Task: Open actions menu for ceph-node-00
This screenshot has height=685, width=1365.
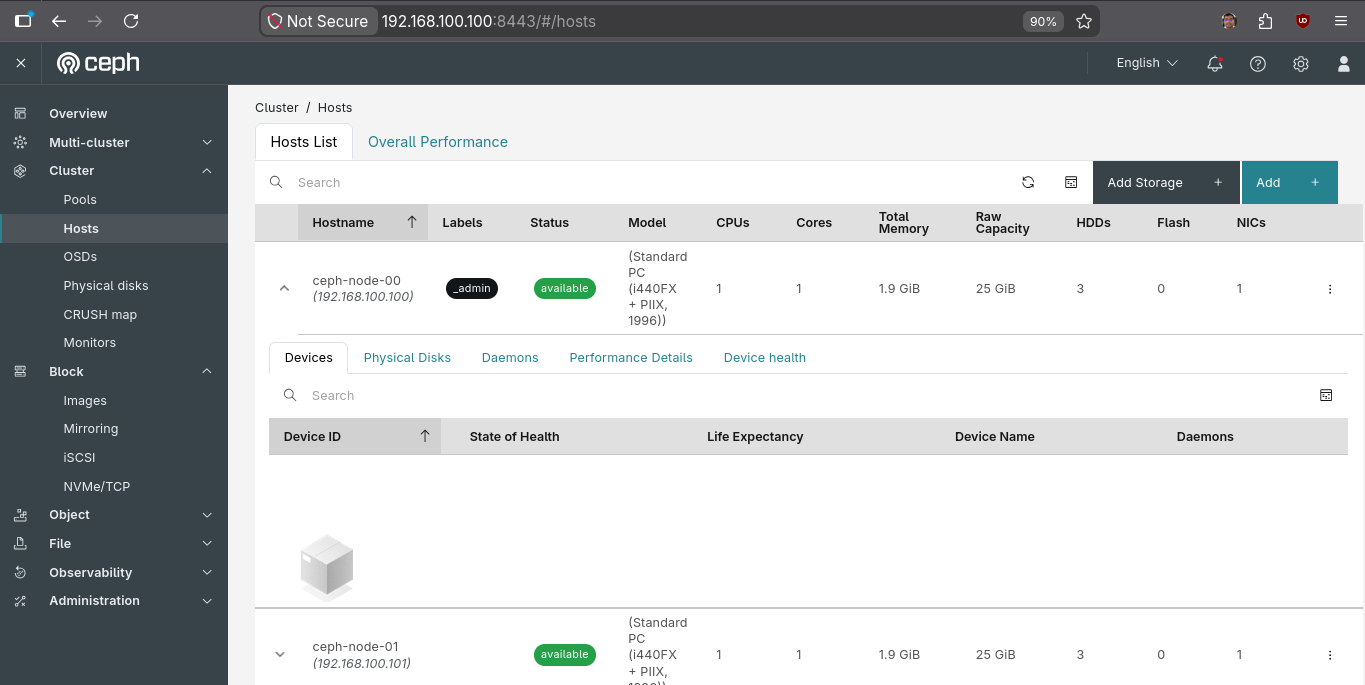Action: click(x=1330, y=289)
